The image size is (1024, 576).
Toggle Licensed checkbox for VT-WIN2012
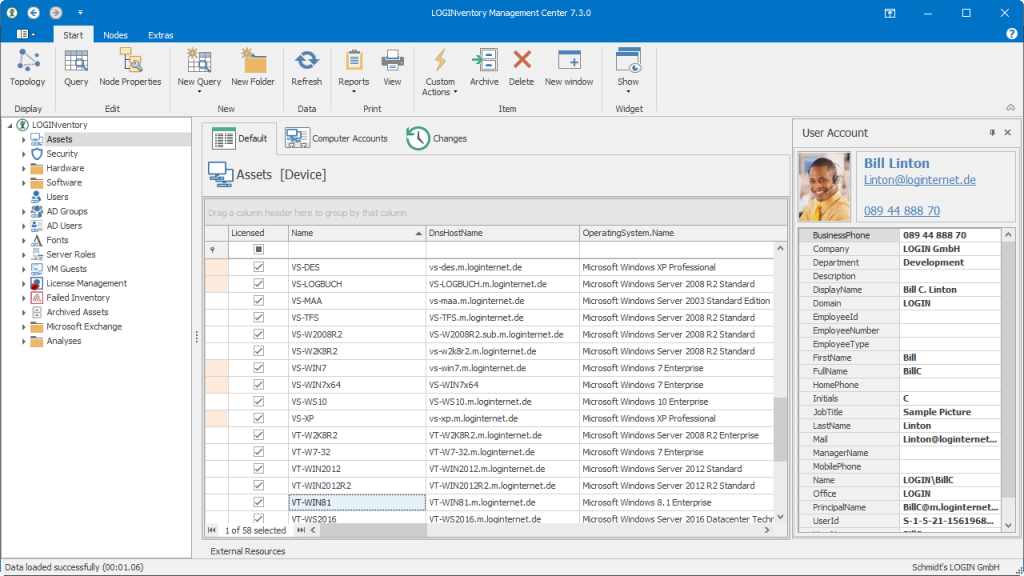259,468
